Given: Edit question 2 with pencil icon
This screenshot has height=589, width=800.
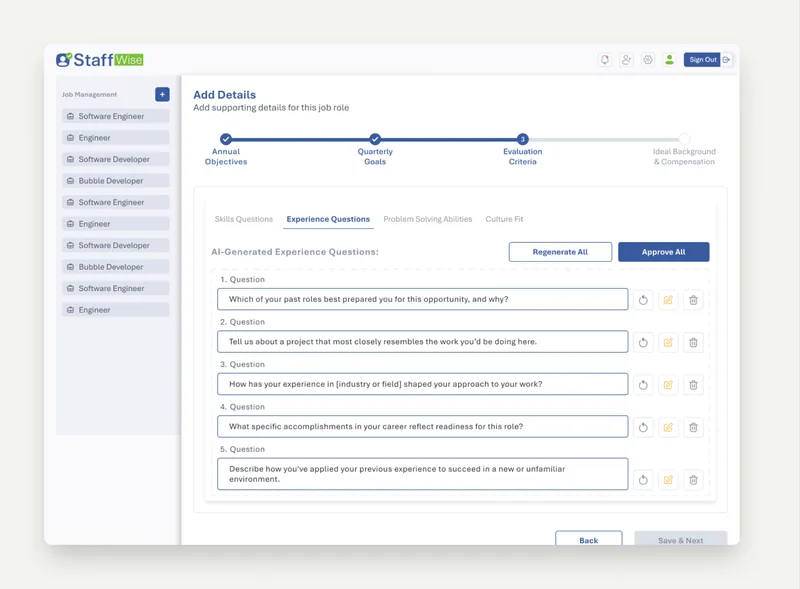Looking at the screenshot, I should [668, 342].
